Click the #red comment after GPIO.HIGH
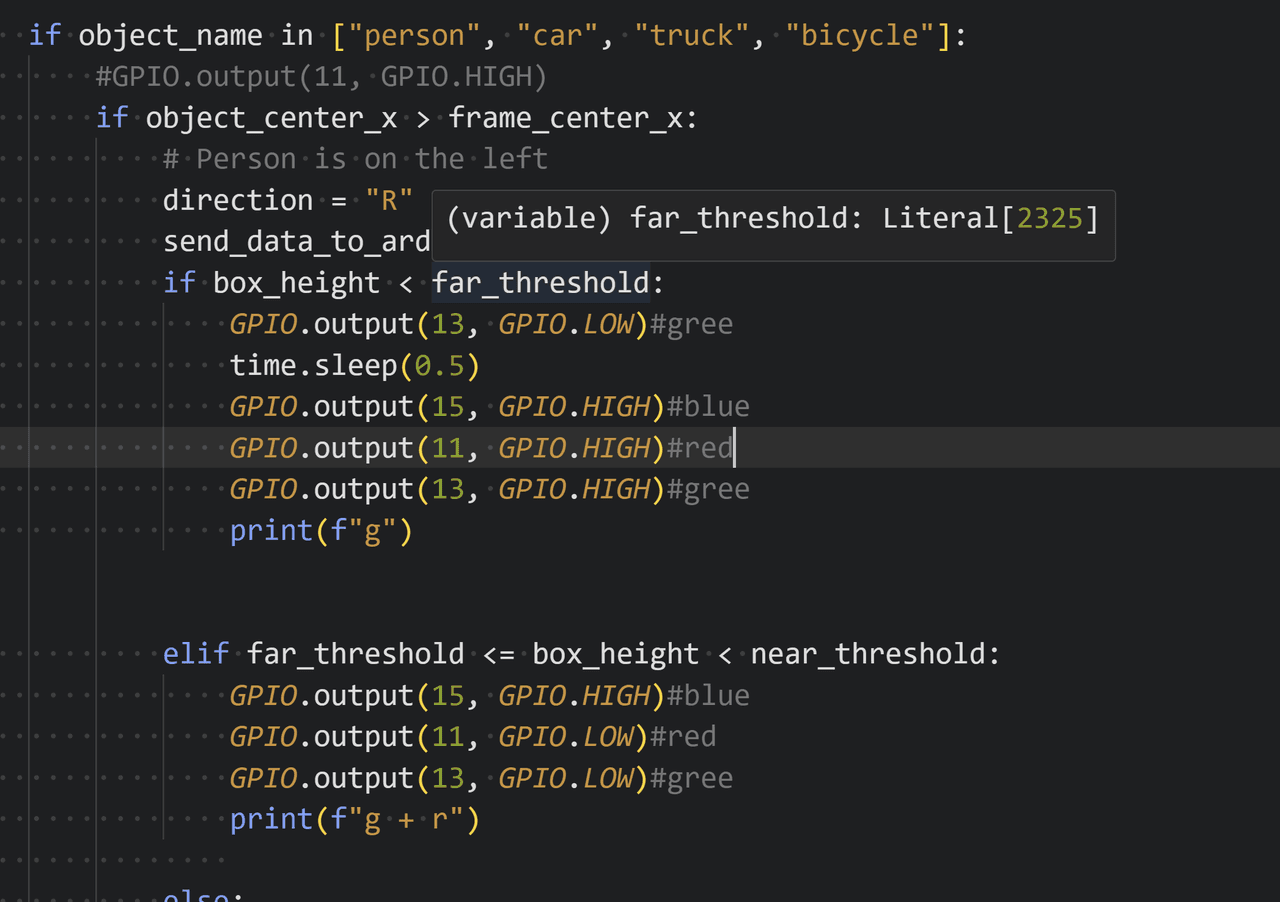The height and width of the screenshot is (902, 1280). [x=700, y=448]
